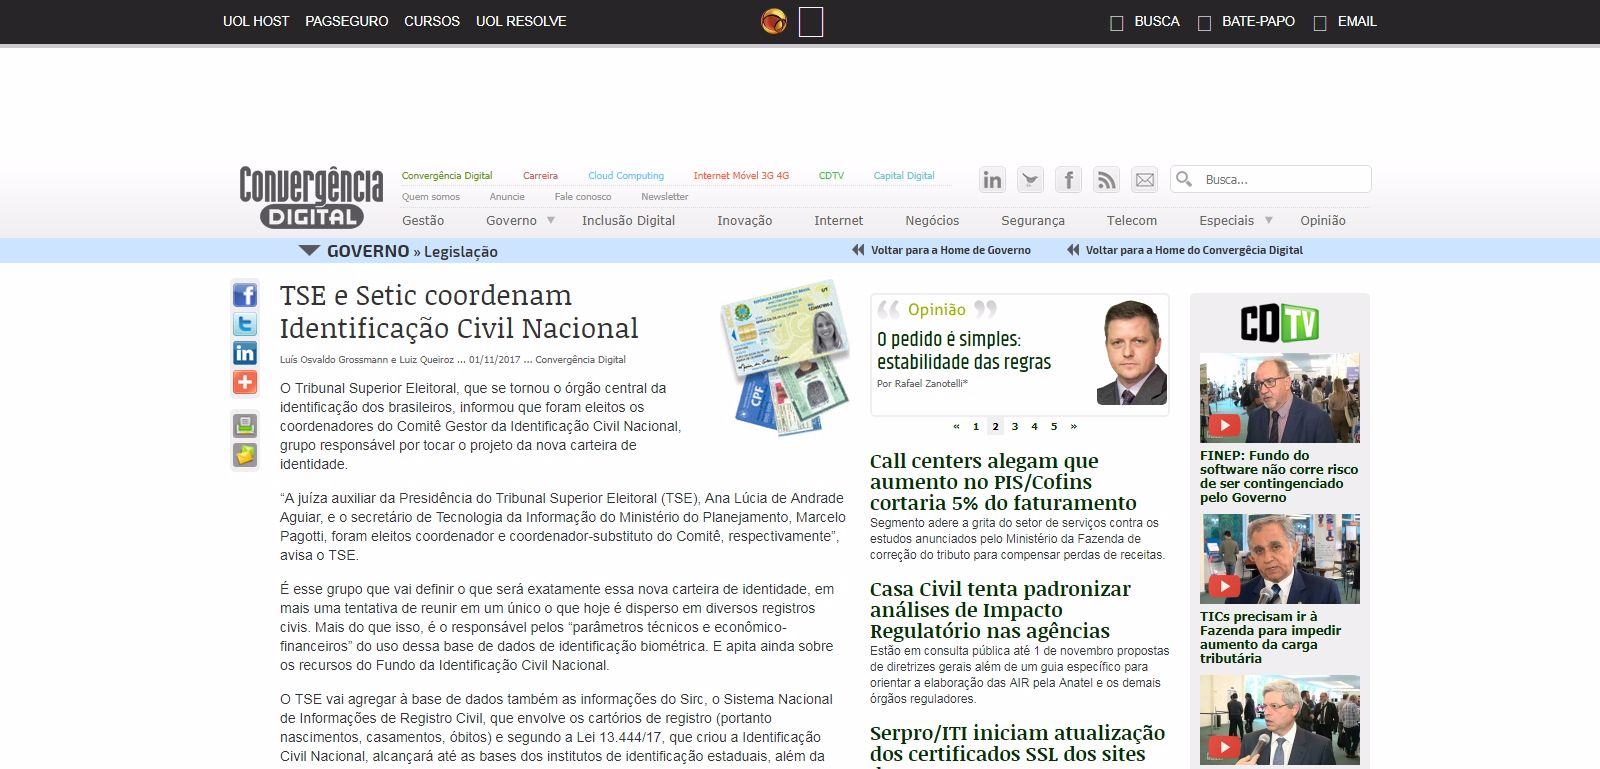Go to previous opinion with « arrow
Viewport: 1600px width, 769px height.
point(956,426)
